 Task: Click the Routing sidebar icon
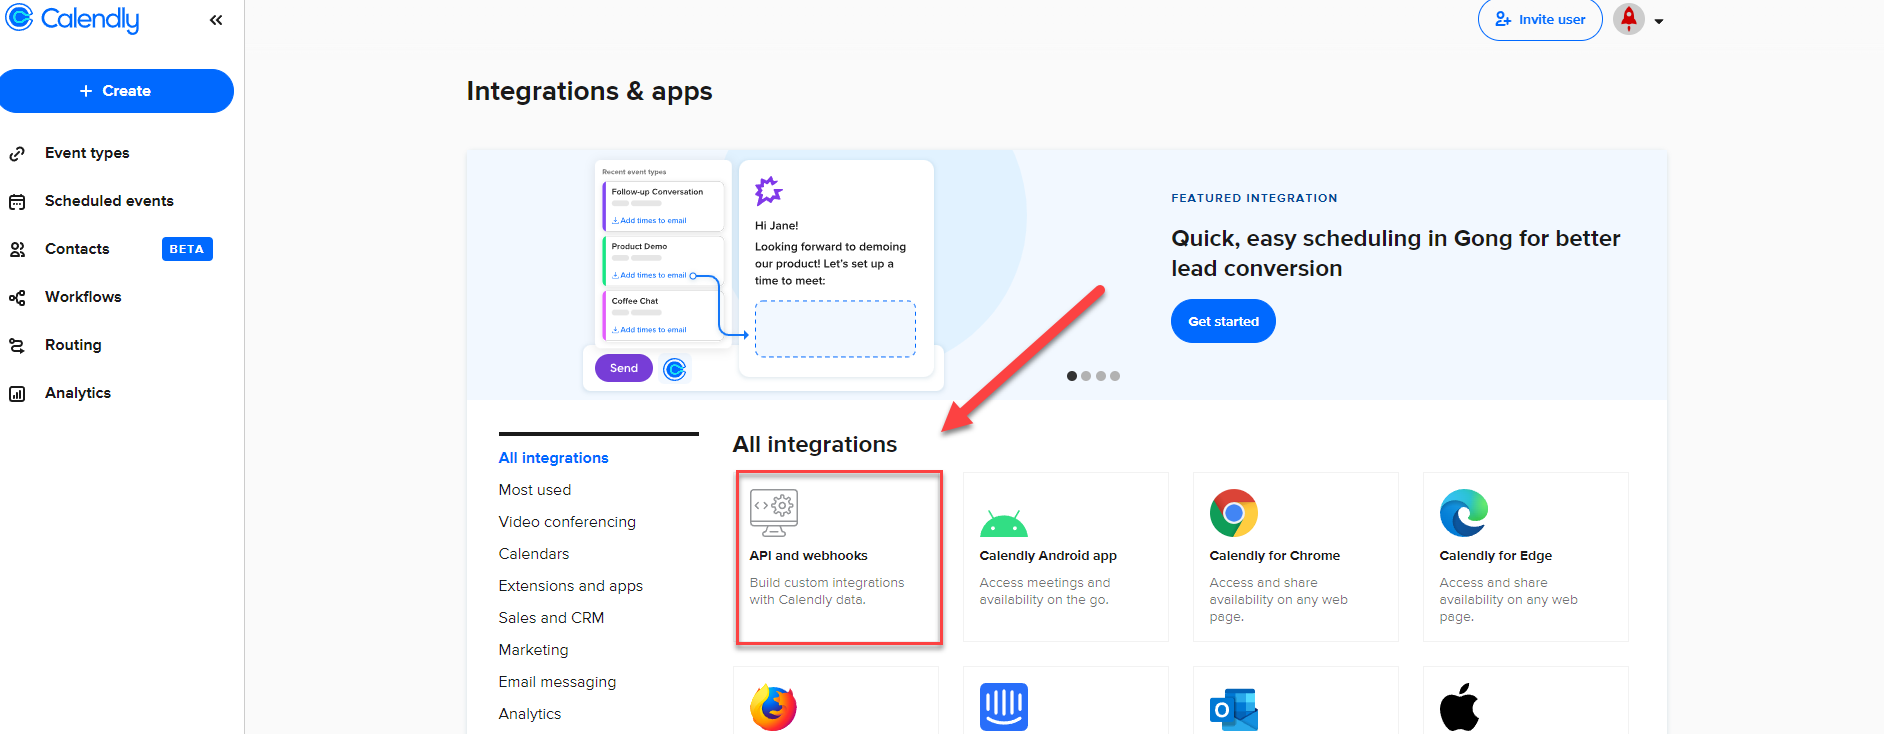coord(17,345)
